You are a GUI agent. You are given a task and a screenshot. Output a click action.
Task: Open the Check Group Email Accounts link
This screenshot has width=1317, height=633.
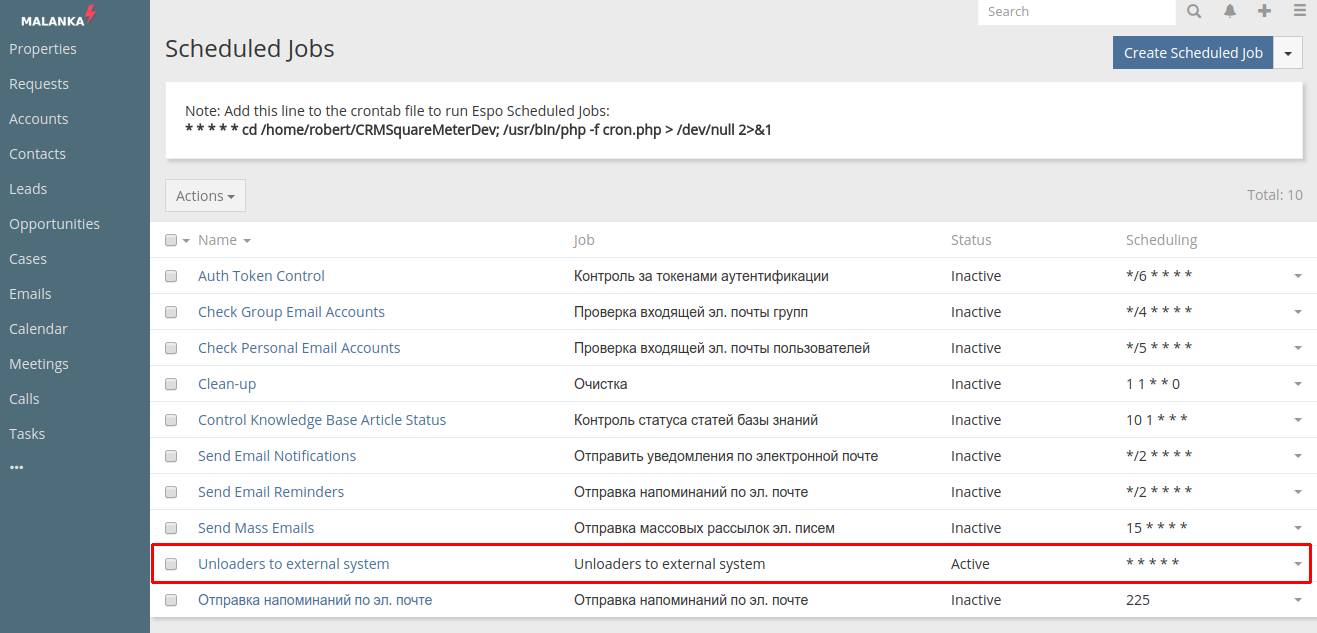[x=291, y=312]
